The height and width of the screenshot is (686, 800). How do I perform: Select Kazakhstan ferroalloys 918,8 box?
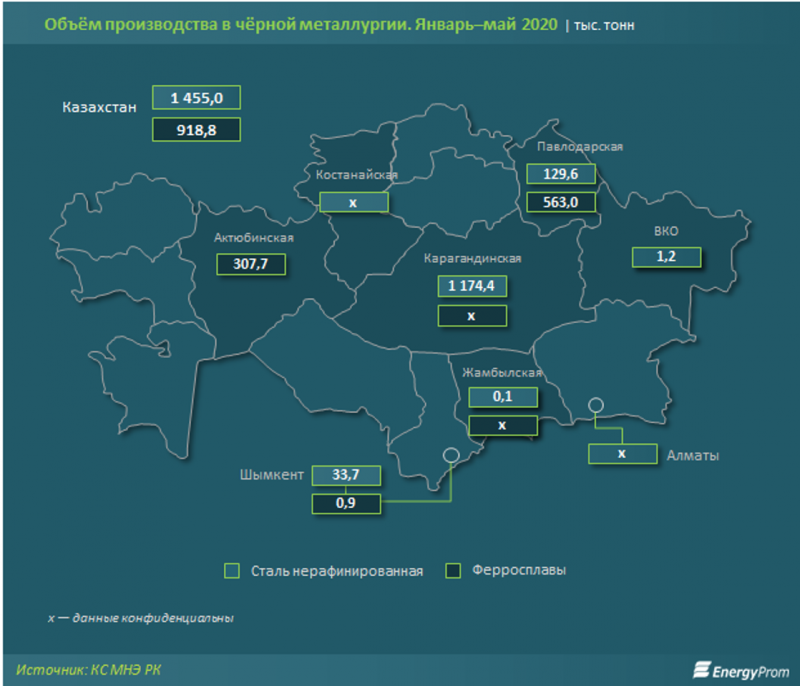click(x=196, y=129)
